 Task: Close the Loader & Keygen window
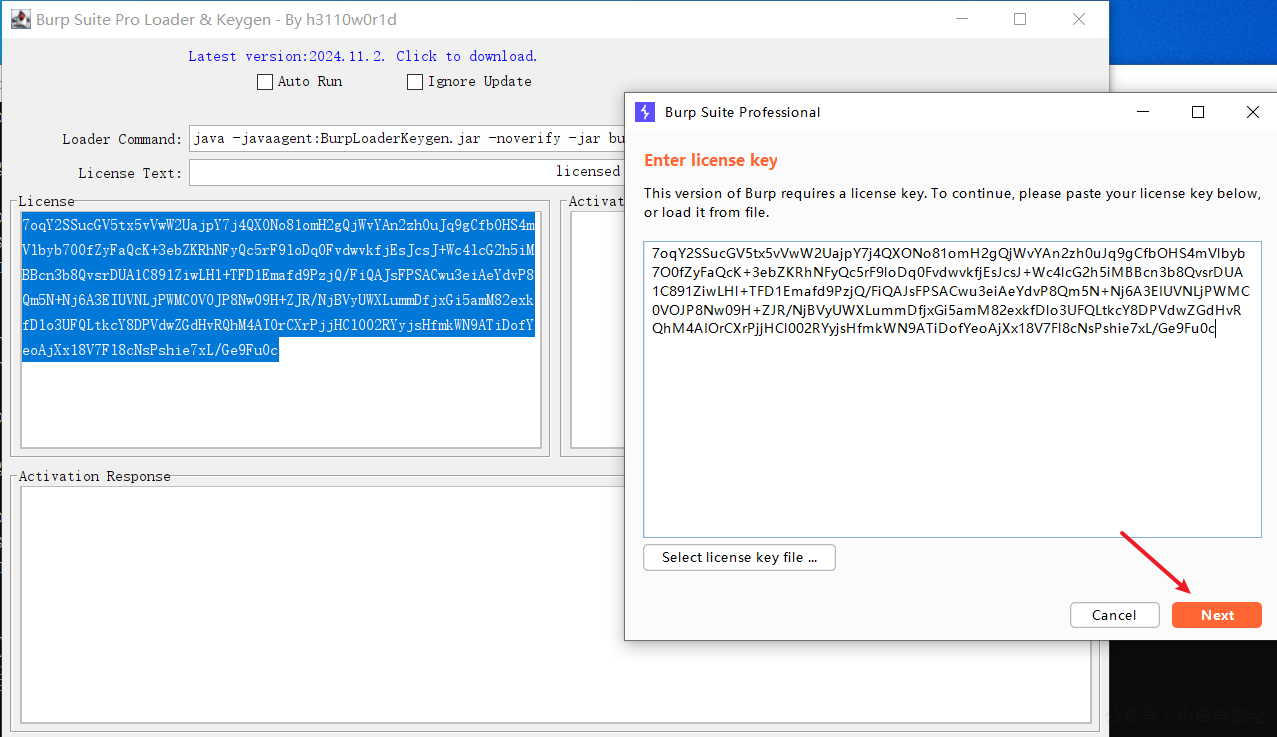[x=1079, y=19]
